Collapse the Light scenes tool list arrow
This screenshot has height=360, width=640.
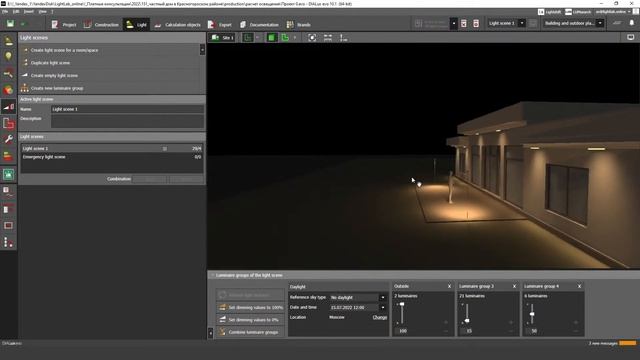click(x=202, y=49)
